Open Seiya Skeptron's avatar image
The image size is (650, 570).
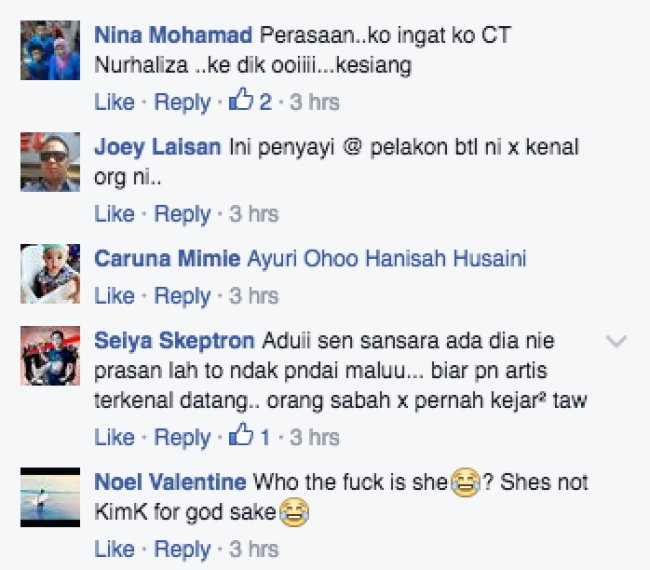(50, 356)
